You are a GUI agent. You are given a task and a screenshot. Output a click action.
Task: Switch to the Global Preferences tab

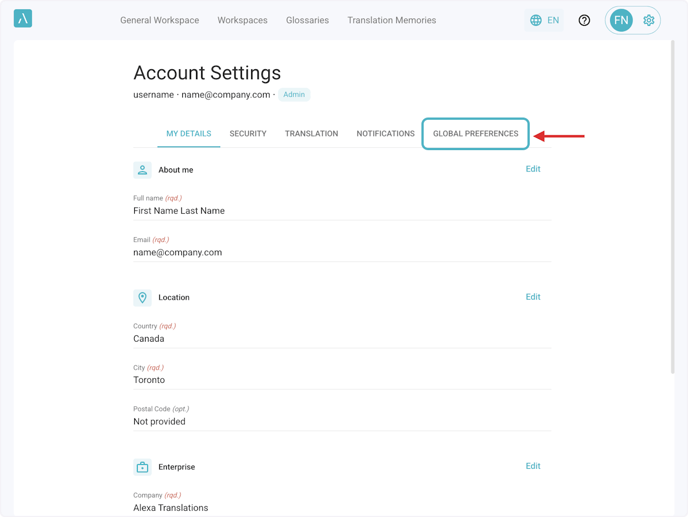click(475, 134)
